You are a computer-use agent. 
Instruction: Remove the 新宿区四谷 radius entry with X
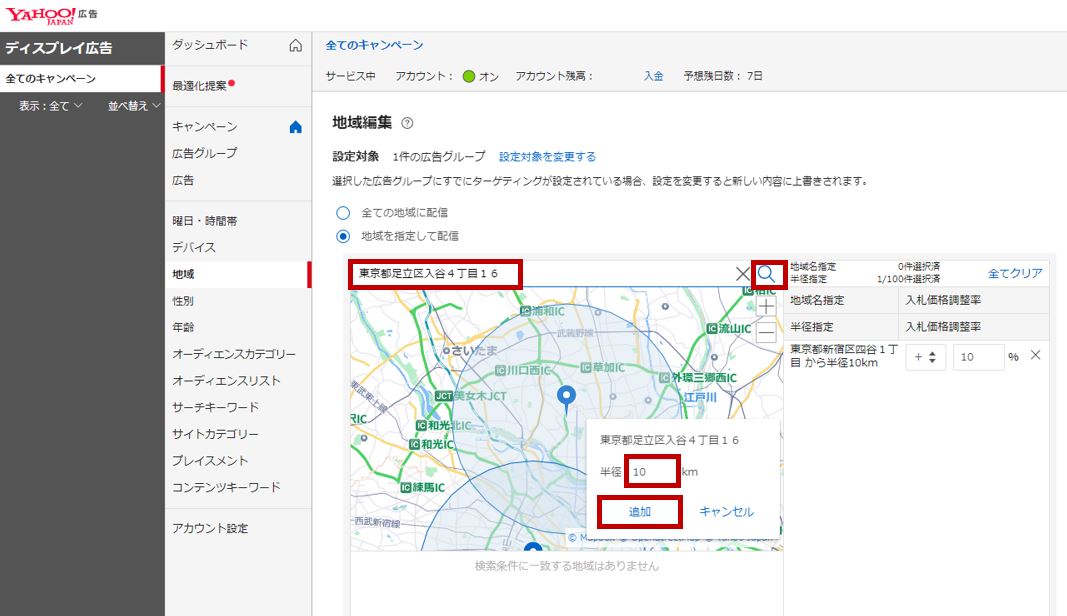(1035, 355)
